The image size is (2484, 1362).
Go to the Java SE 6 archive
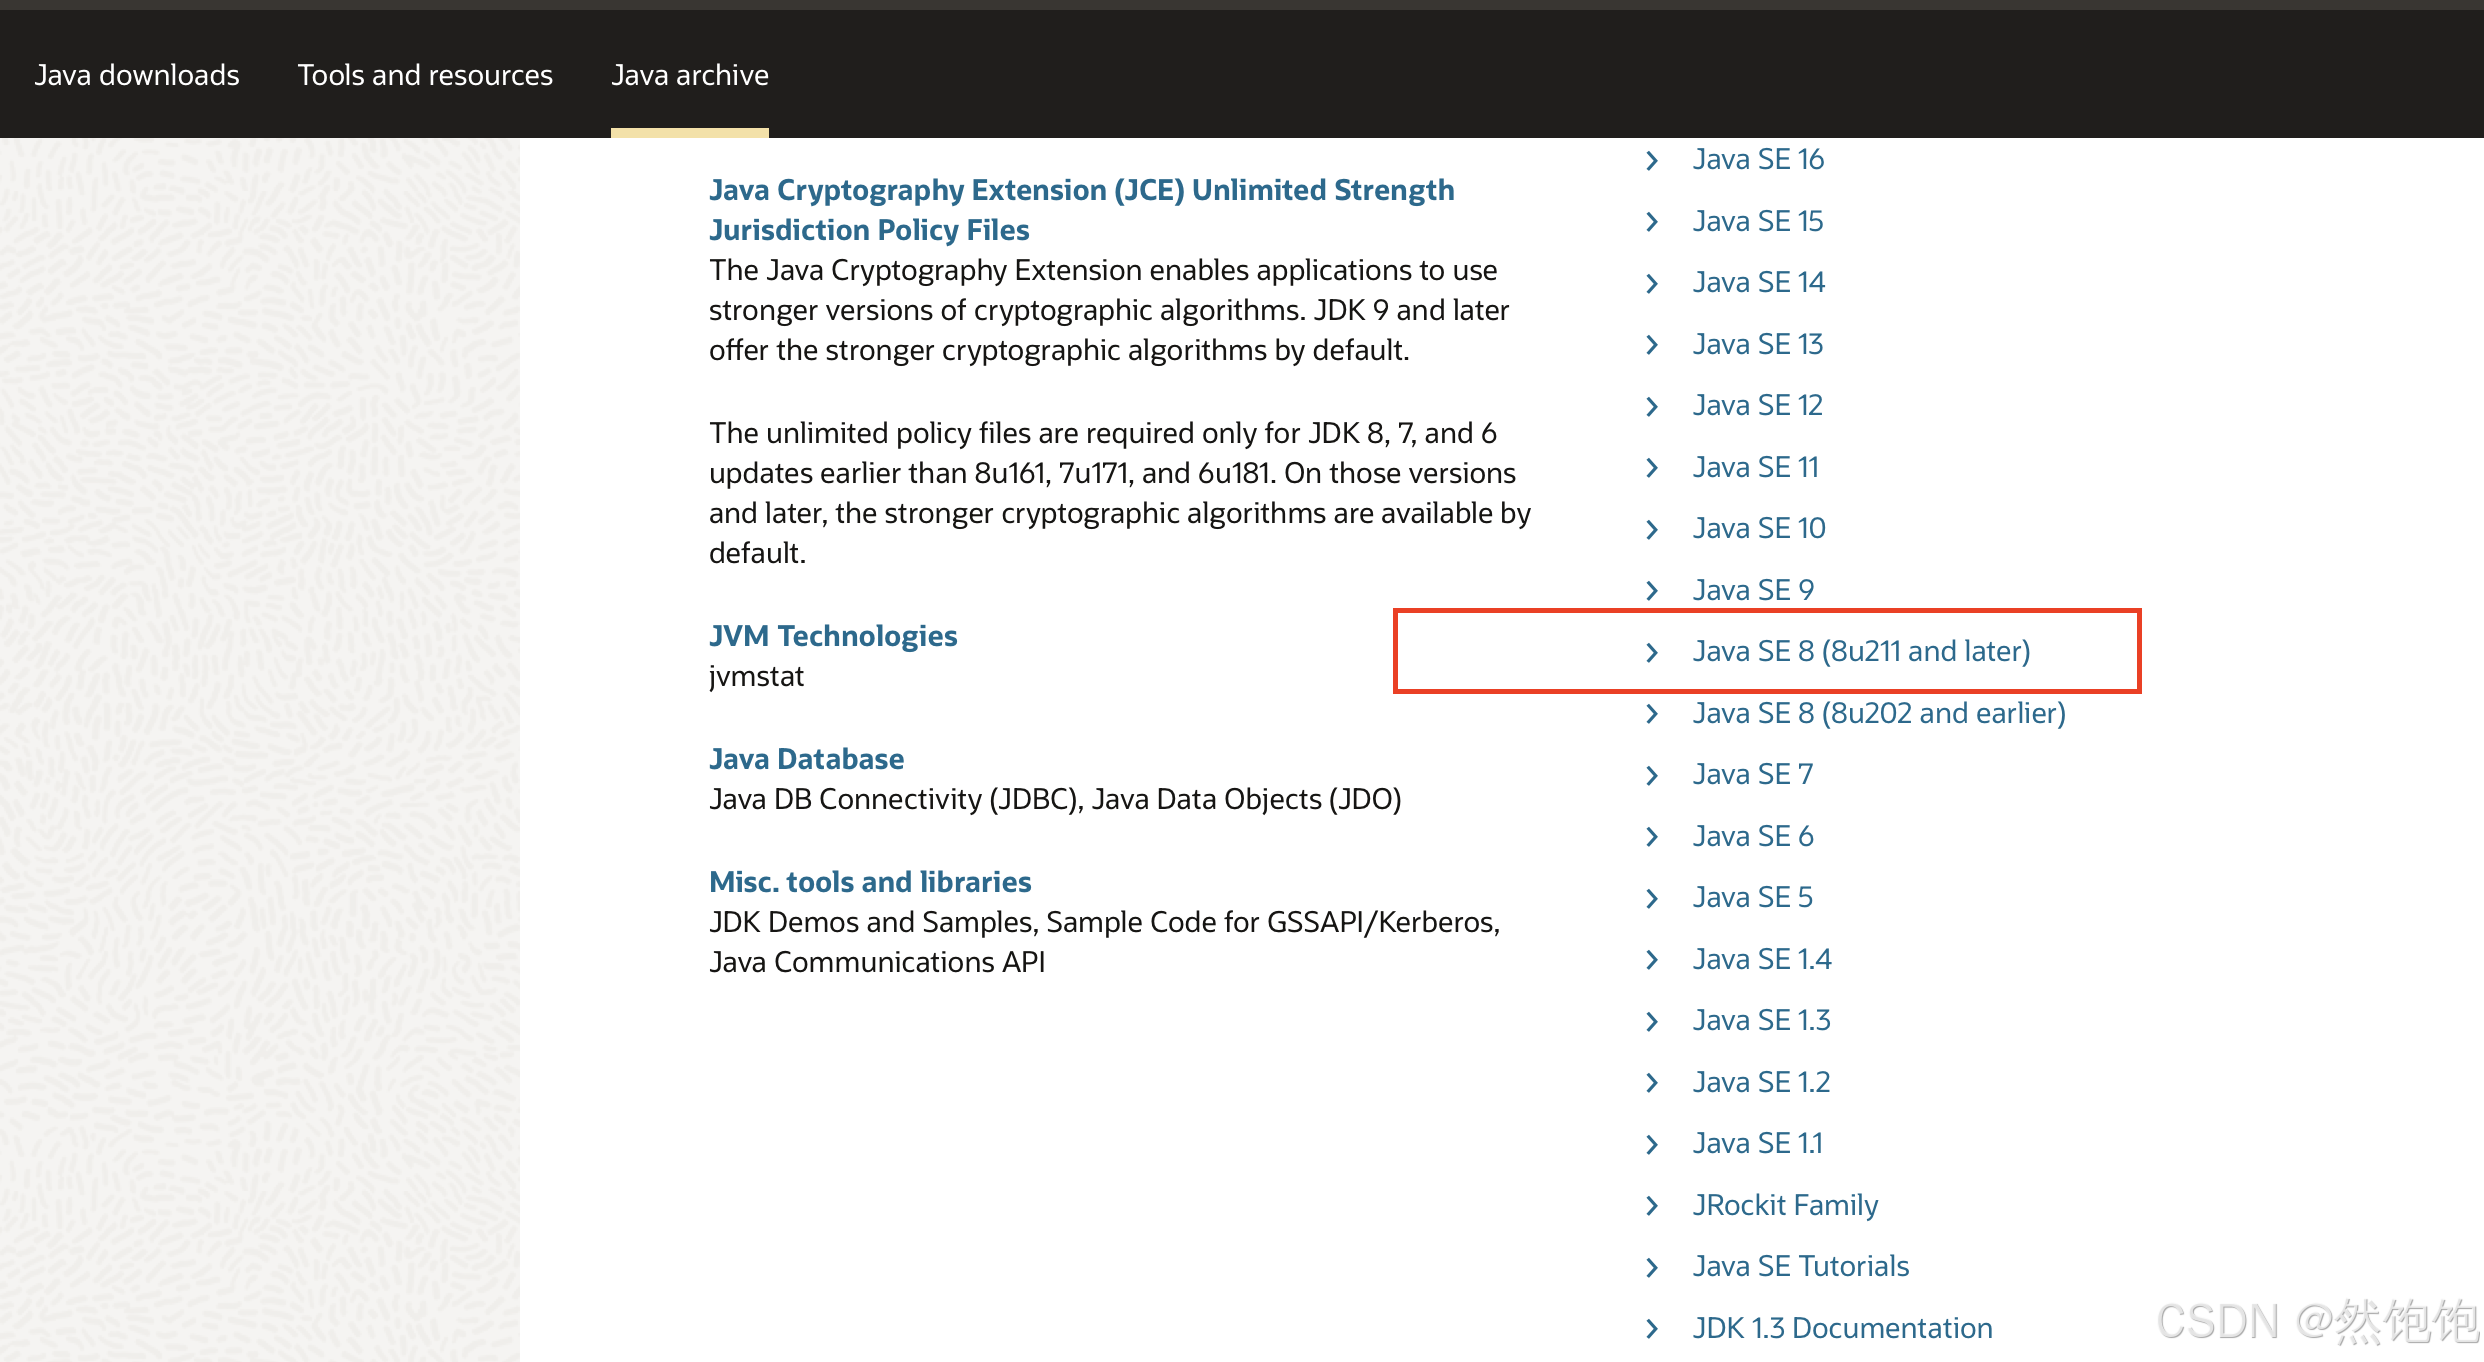(1753, 836)
